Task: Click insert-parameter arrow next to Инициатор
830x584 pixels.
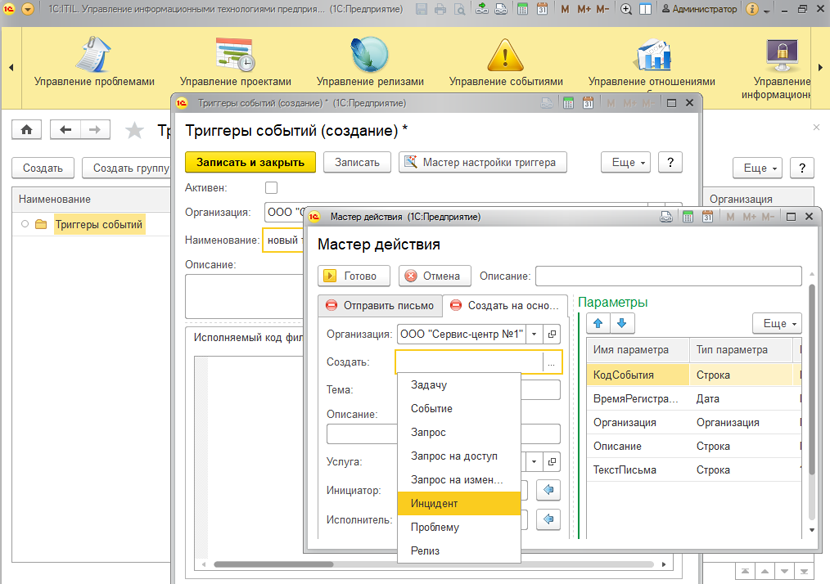Action: 546,490
